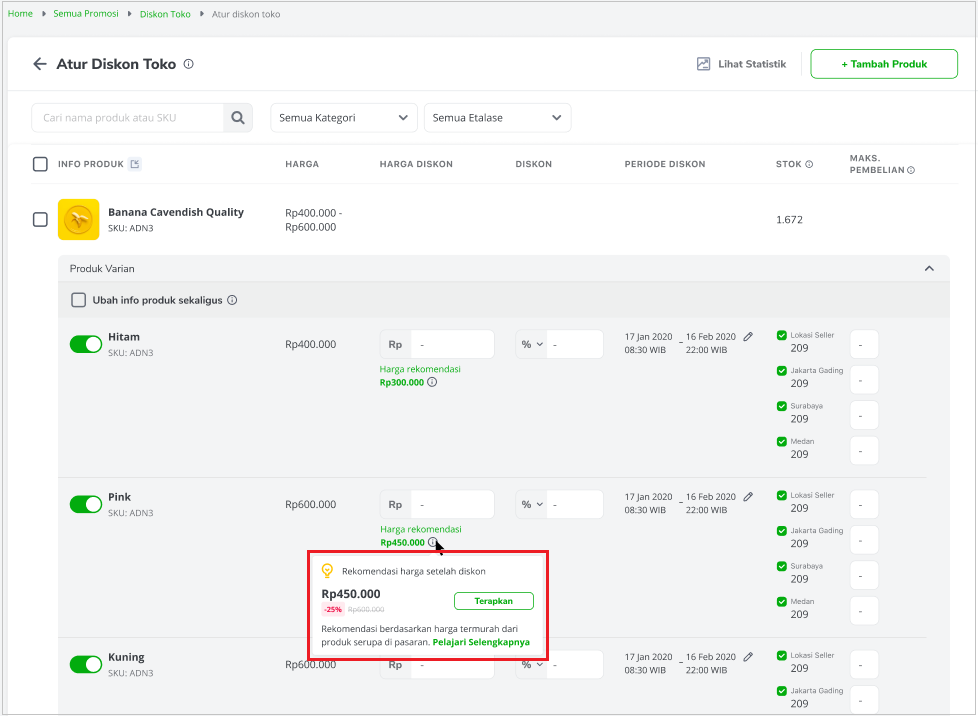Uncheck Surabaya for Hitam variant
This screenshot has height=716, width=978.
pos(782,406)
